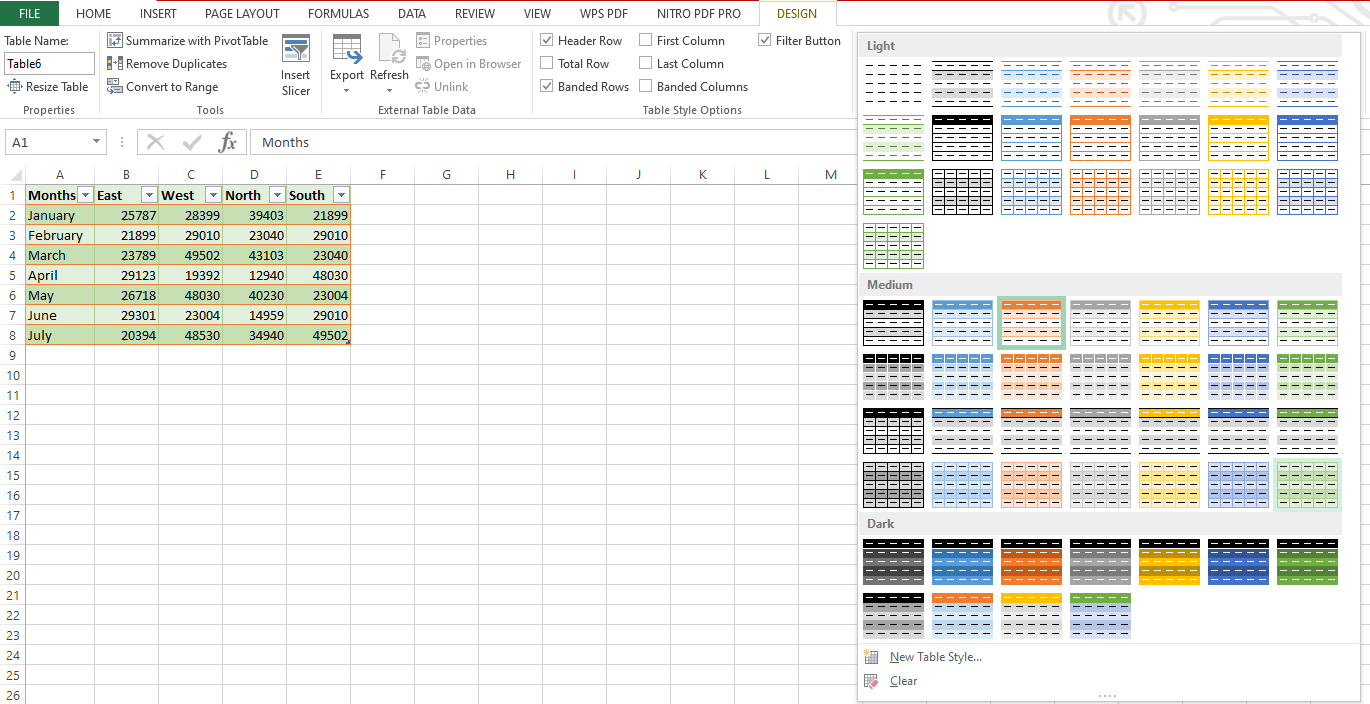This screenshot has width=1370, height=704.
Task: Switch to the FORMULAS ribbon tab
Action: pos(338,13)
